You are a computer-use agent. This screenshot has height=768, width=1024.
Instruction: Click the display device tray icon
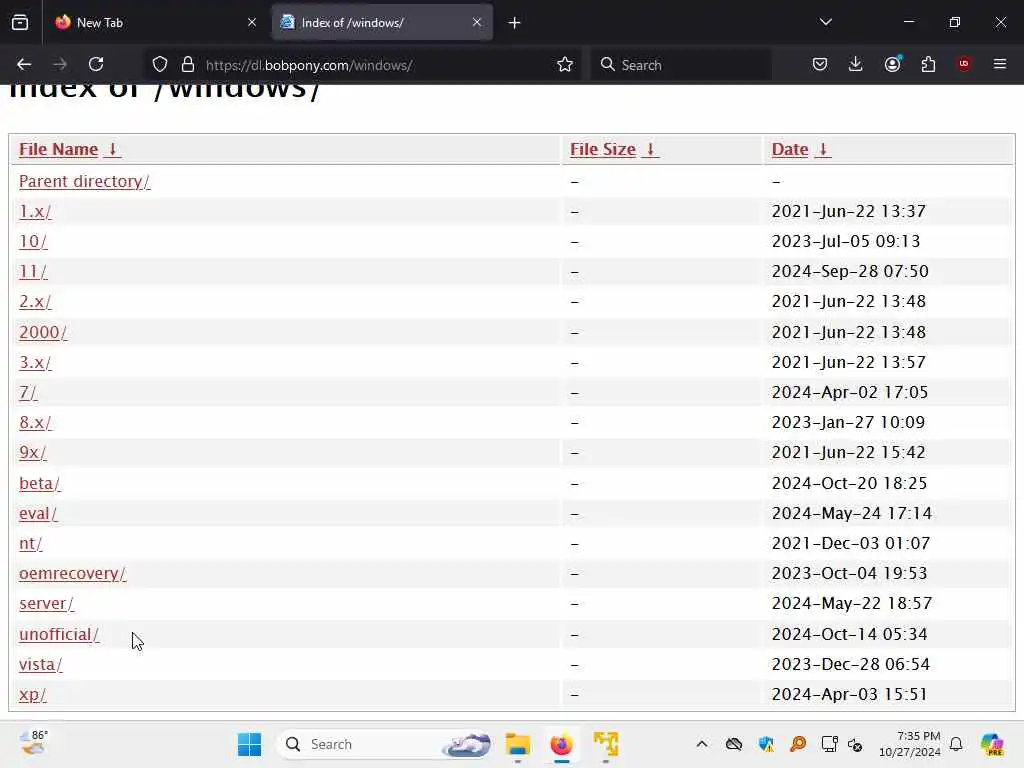[829, 744]
